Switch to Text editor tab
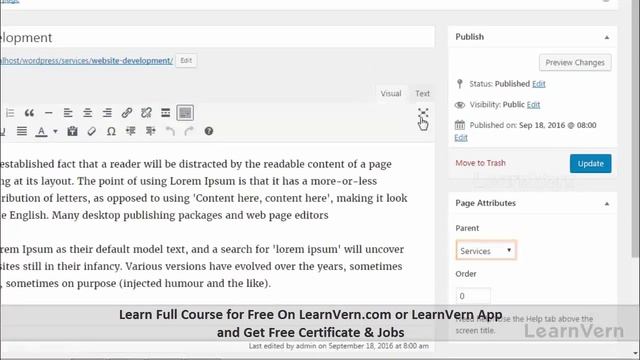Screen dimensions: 640x360 pyautogui.click(x=422, y=93)
